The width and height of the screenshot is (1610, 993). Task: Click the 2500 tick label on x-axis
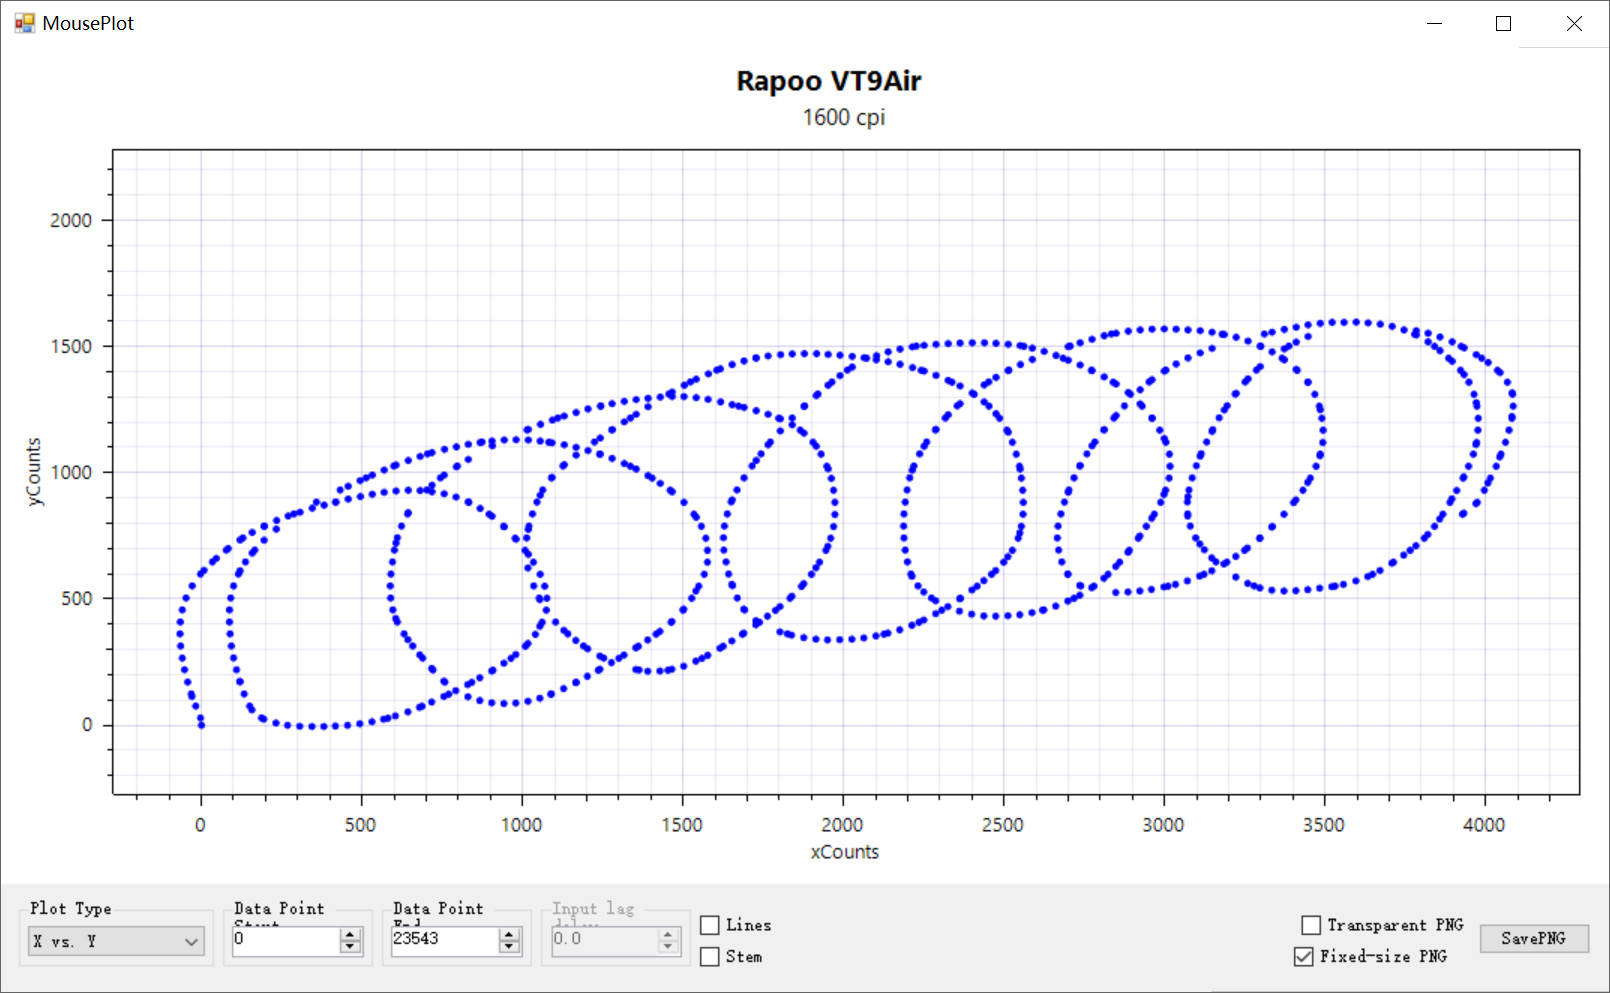(x=1003, y=825)
